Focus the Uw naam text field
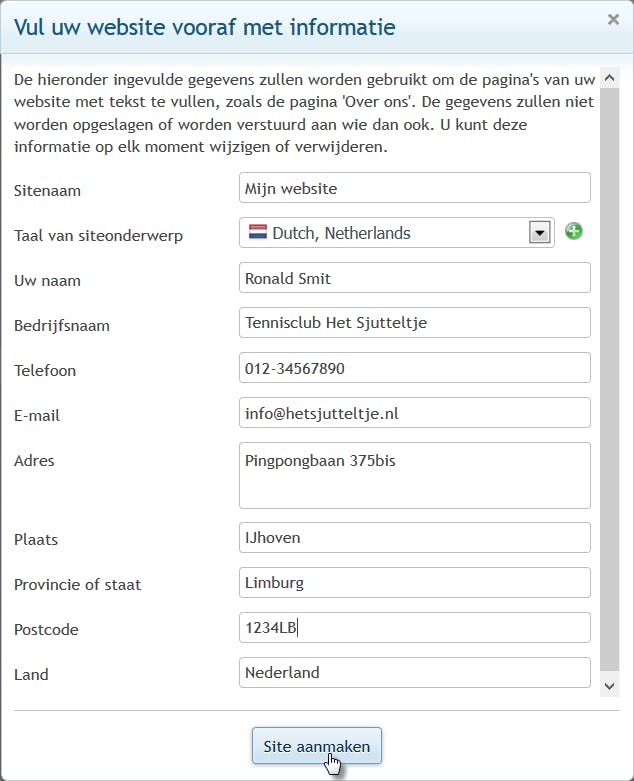Viewport: 634px width, 781px height. tap(415, 278)
